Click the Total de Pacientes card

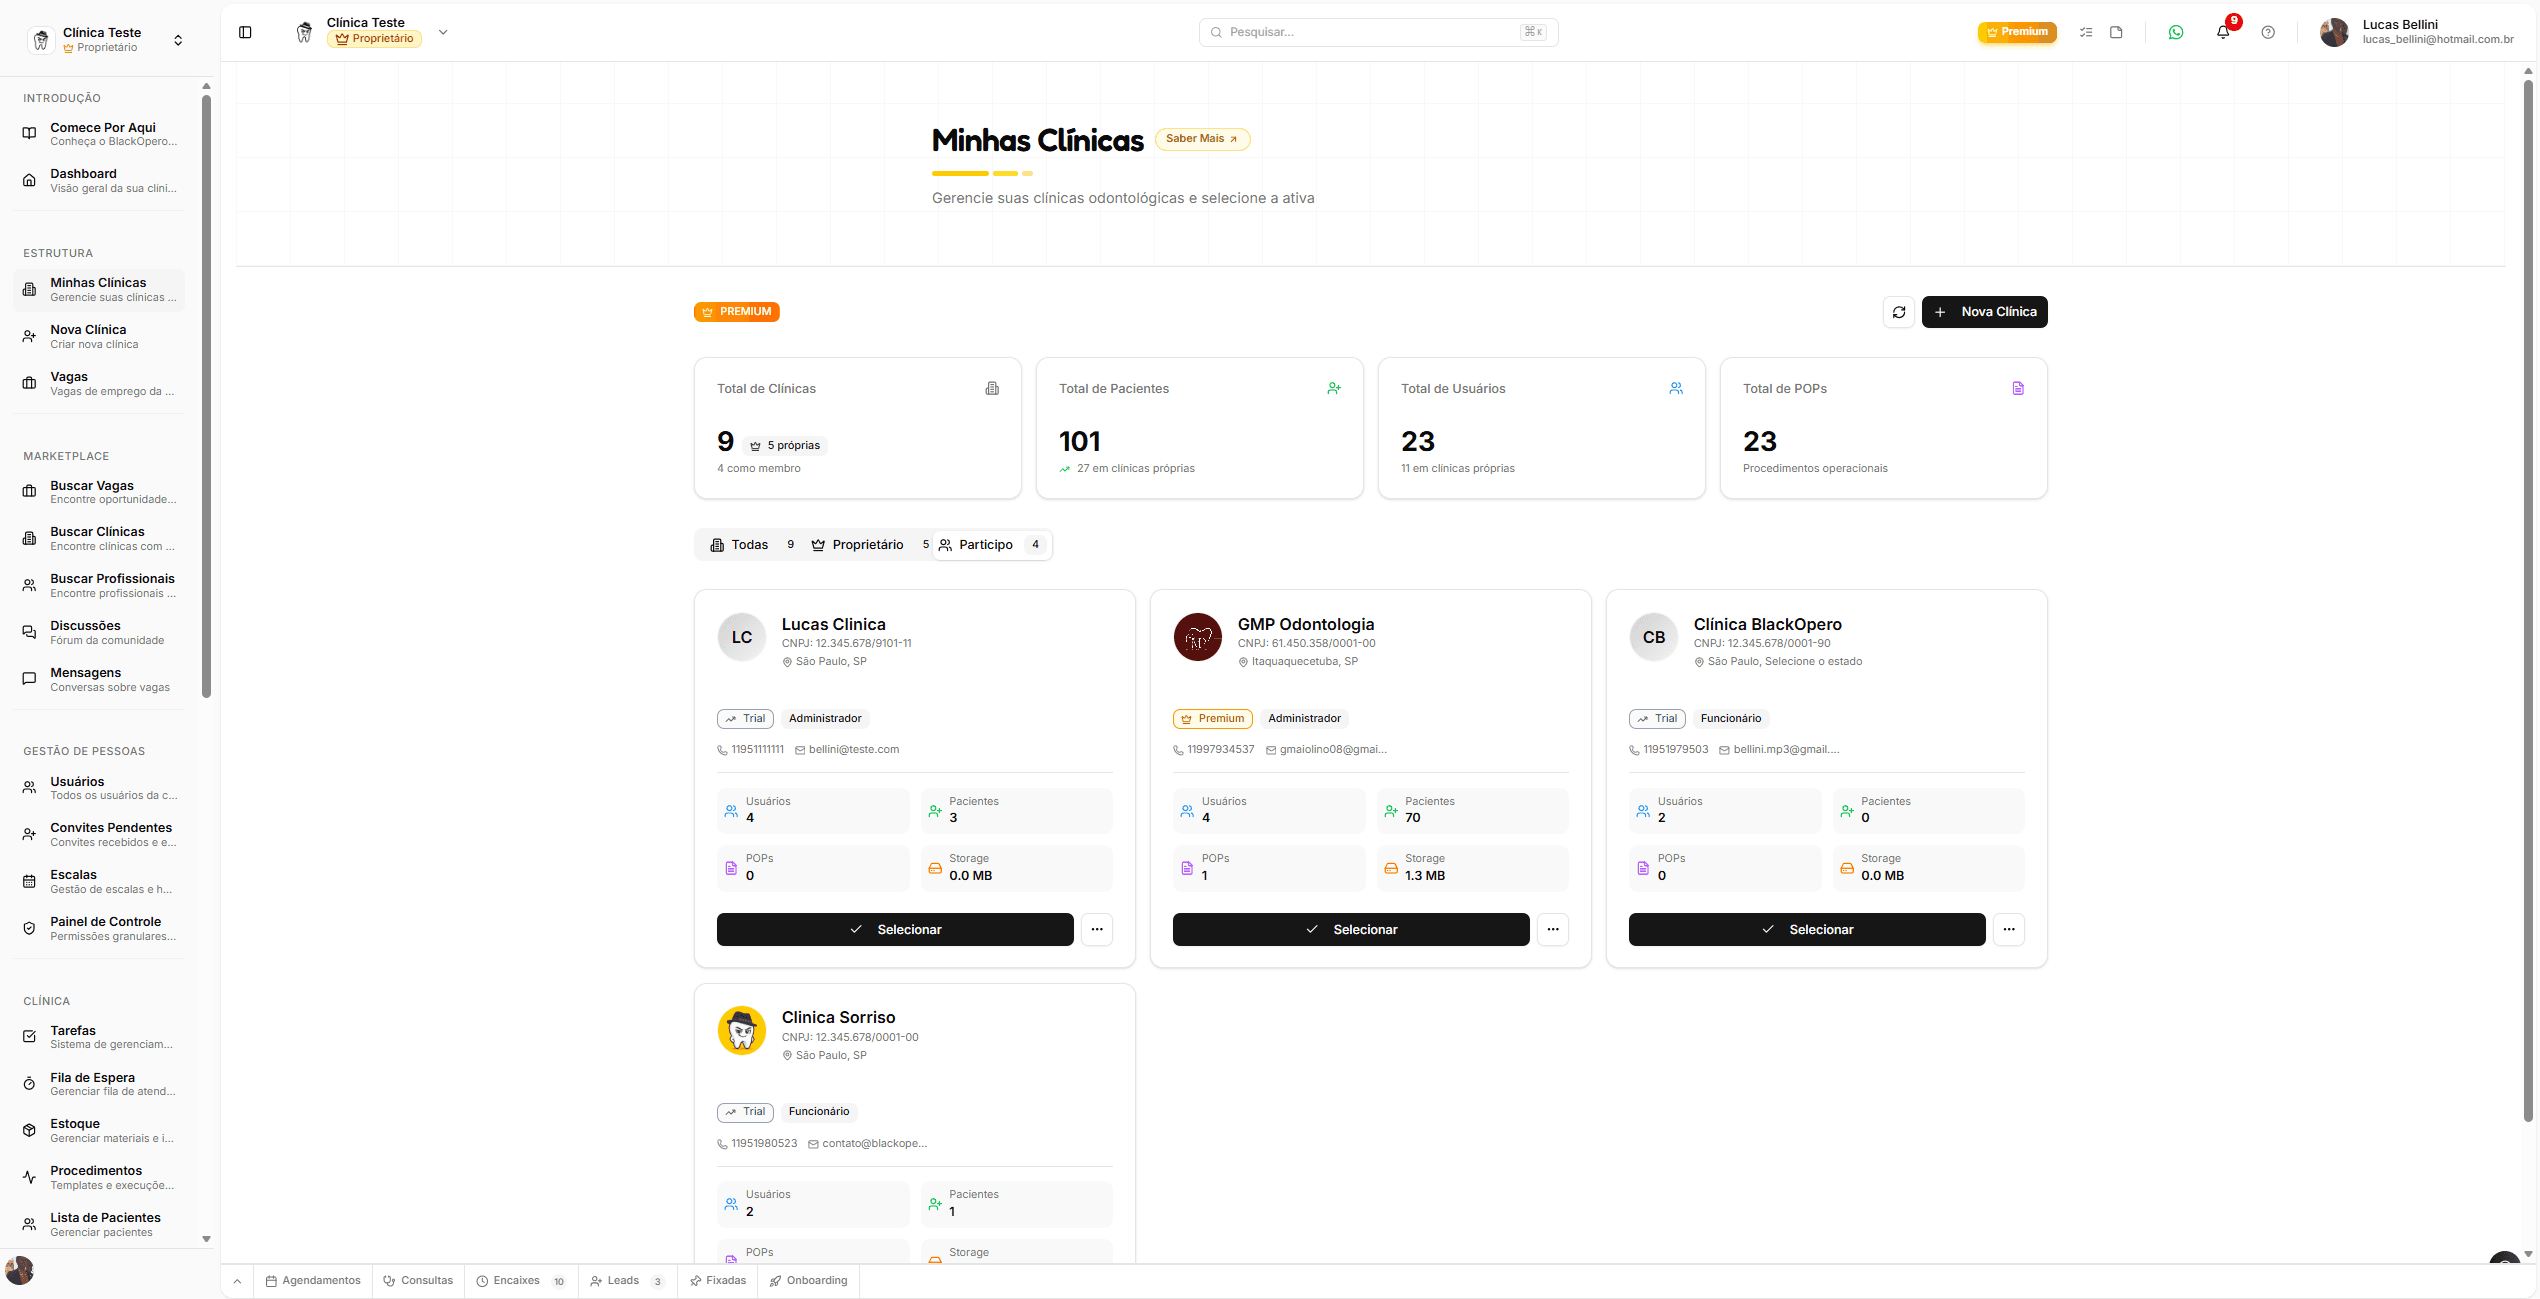coord(1200,428)
